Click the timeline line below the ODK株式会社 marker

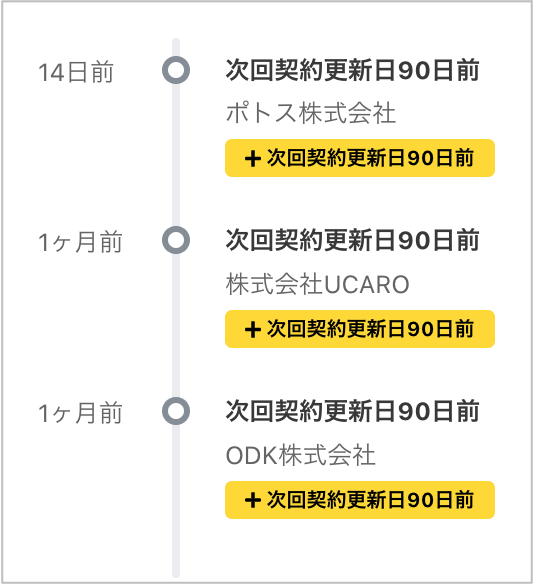click(176, 501)
